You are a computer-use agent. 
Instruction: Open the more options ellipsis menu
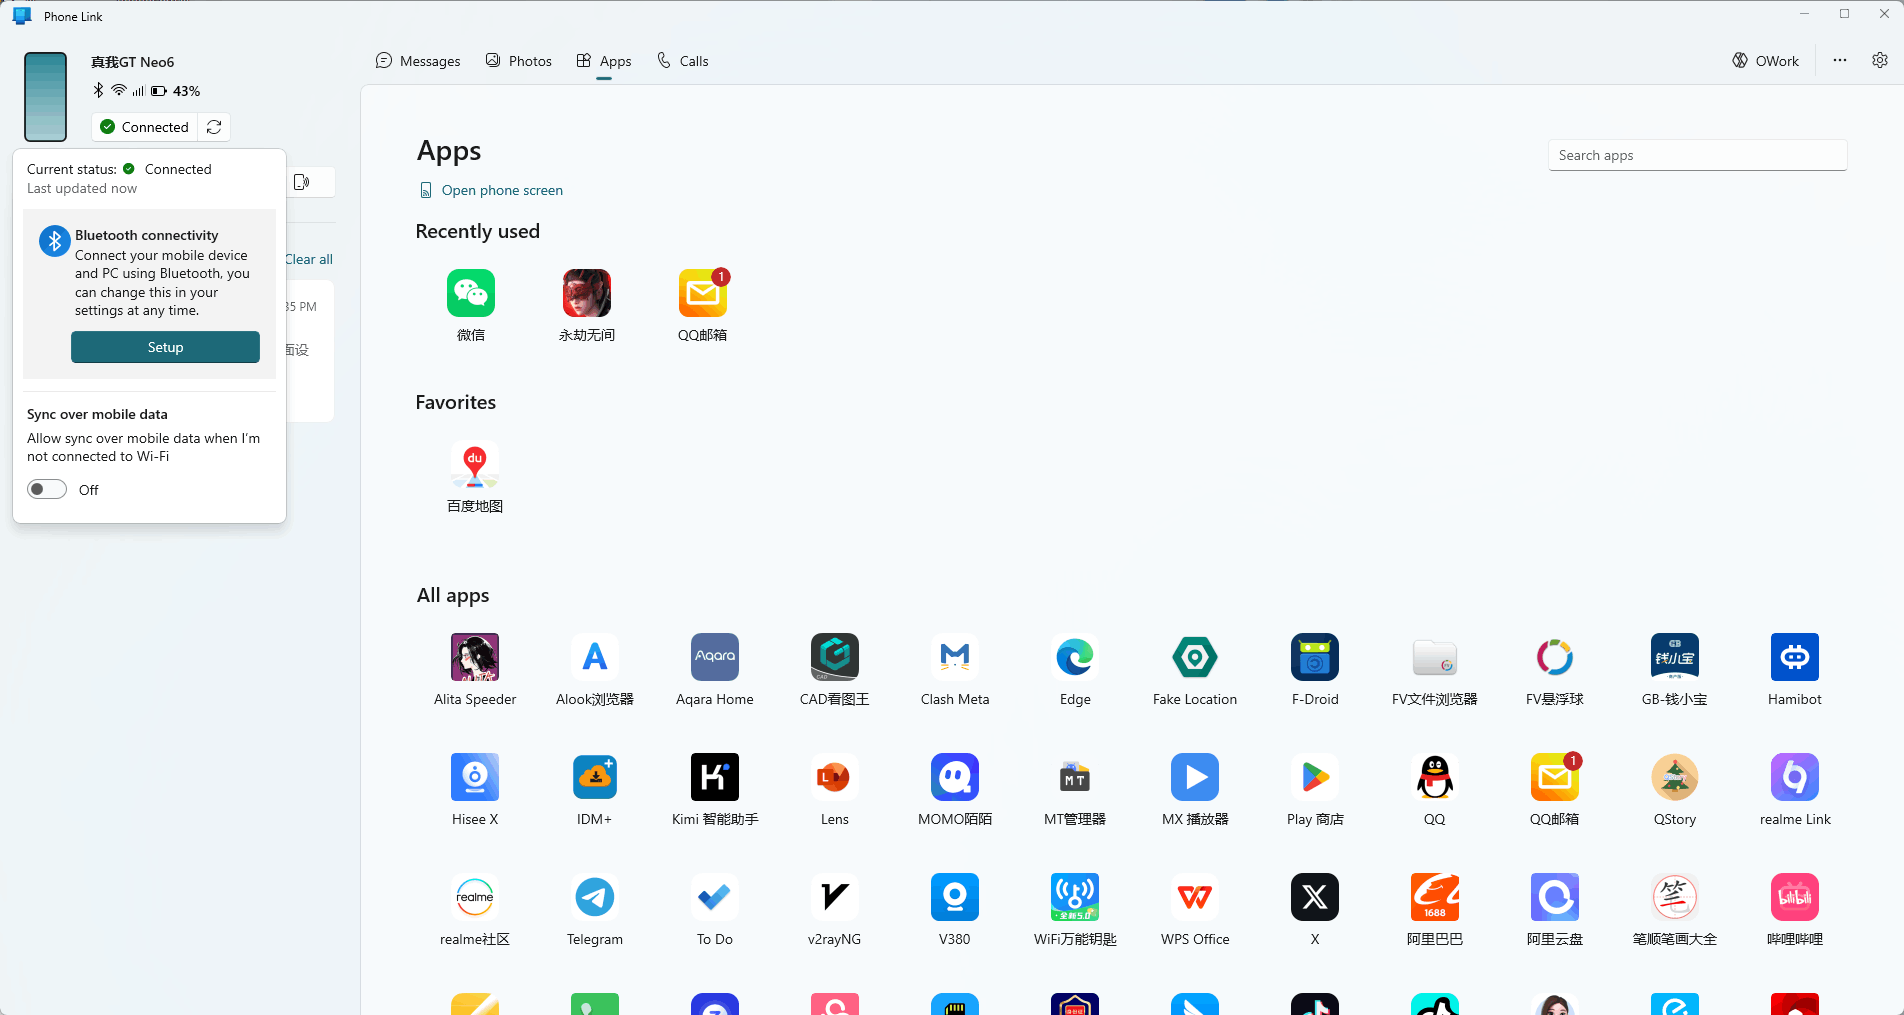(x=1840, y=60)
